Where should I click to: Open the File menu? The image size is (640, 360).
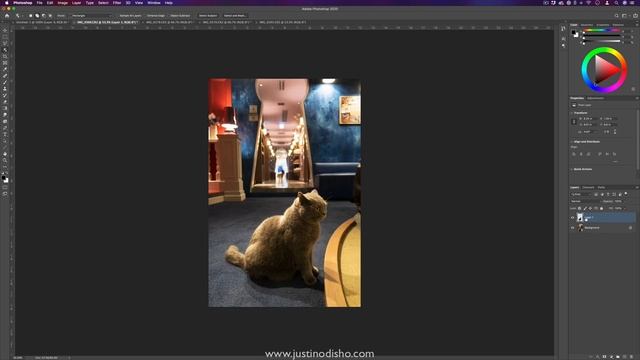click(40, 3)
